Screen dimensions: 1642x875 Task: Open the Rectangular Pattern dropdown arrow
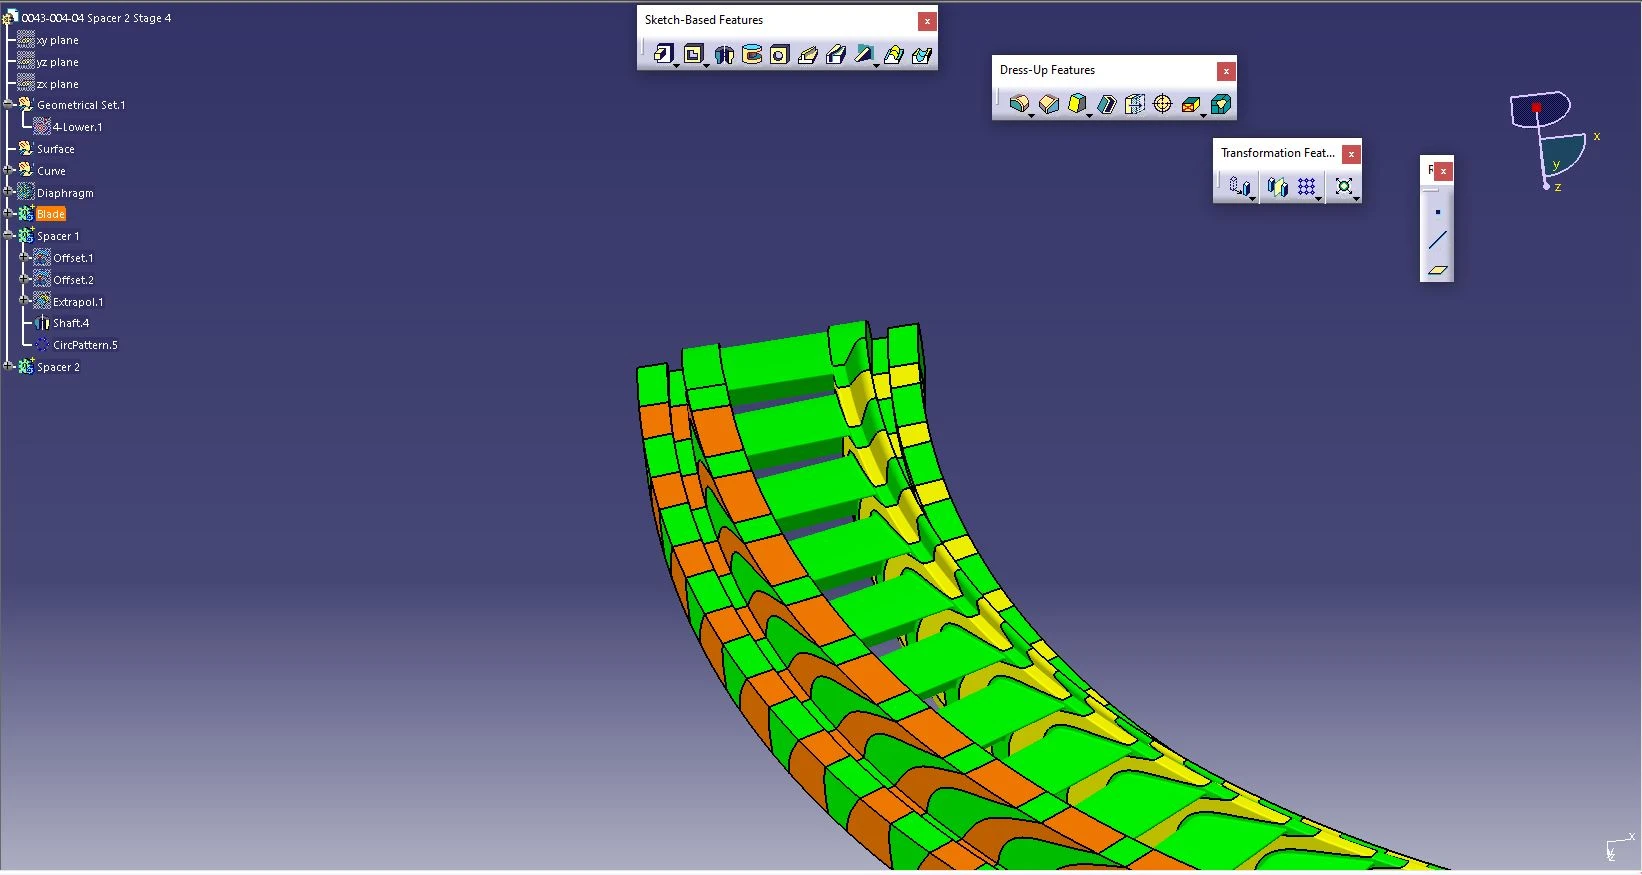[x=1319, y=198]
